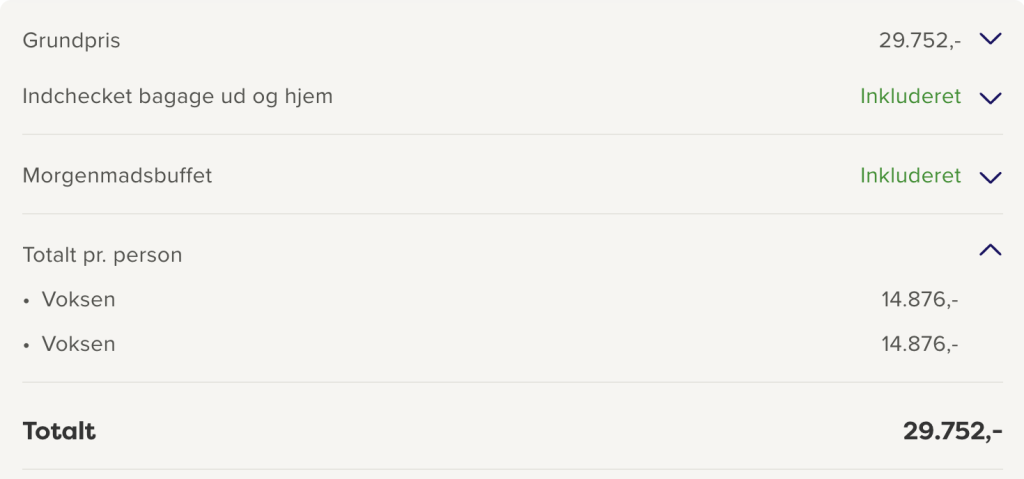This screenshot has height=479, width=1024.
Task: Click the Grundpris label
Action: coord(71,41)
